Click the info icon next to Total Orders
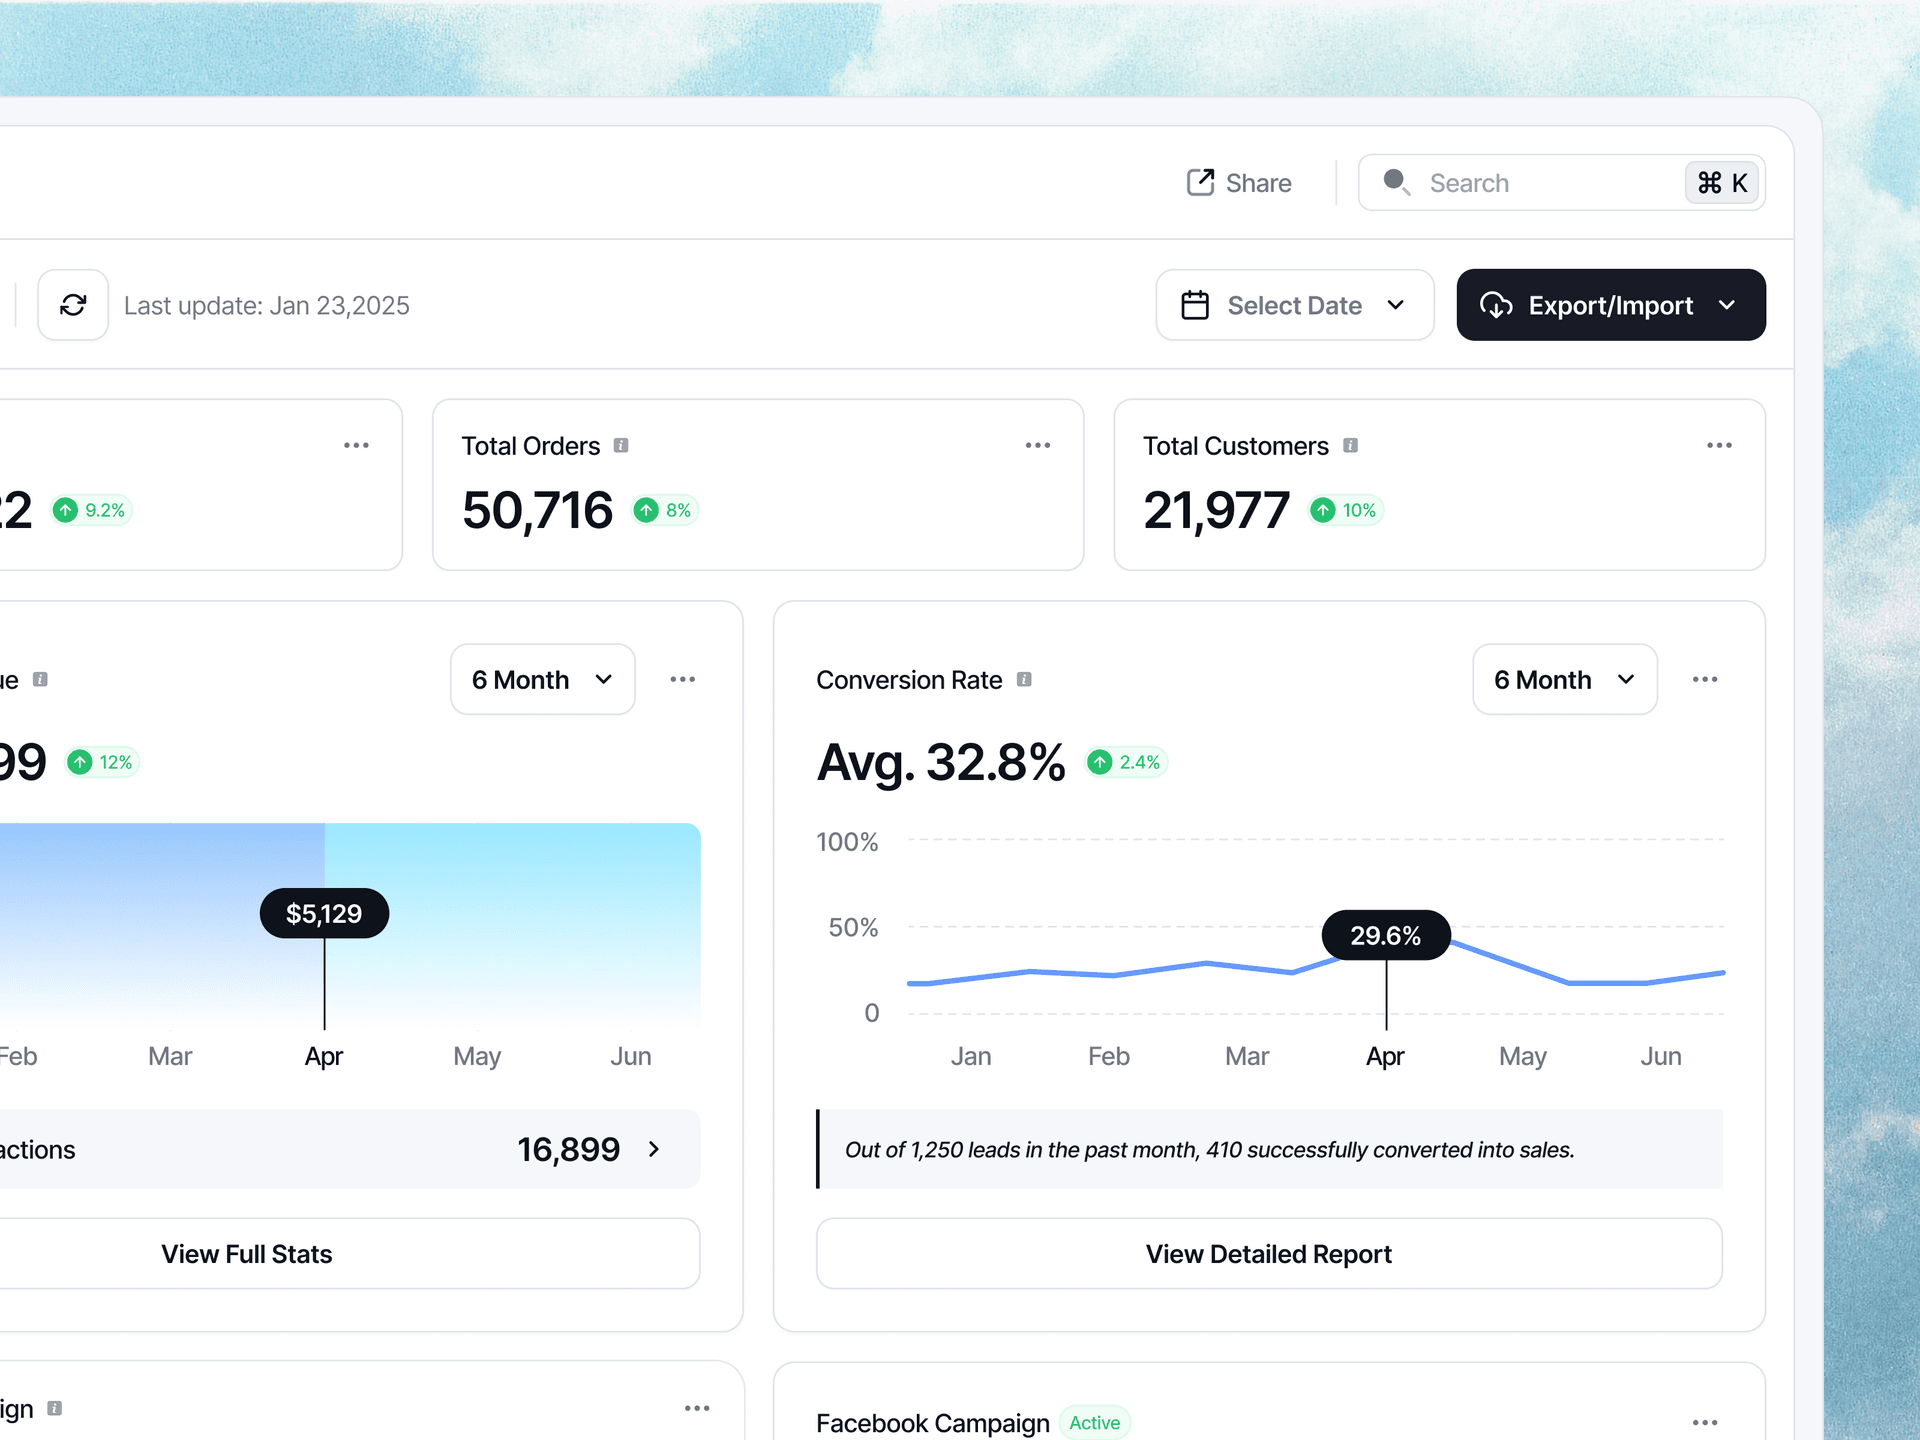 [x=622, y=446]
